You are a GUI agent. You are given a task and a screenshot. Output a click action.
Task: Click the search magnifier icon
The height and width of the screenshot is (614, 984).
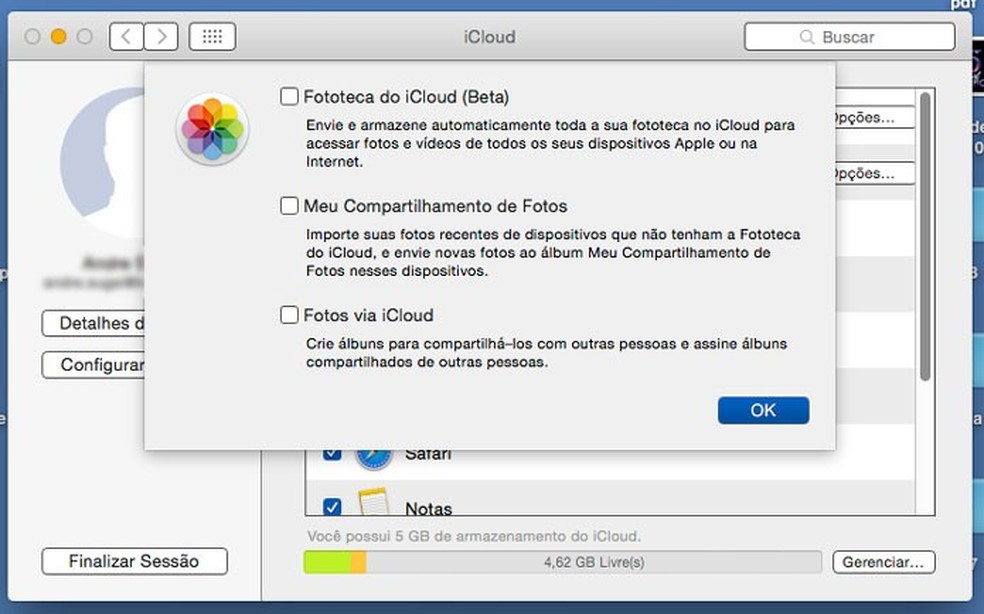pos(807,37)
